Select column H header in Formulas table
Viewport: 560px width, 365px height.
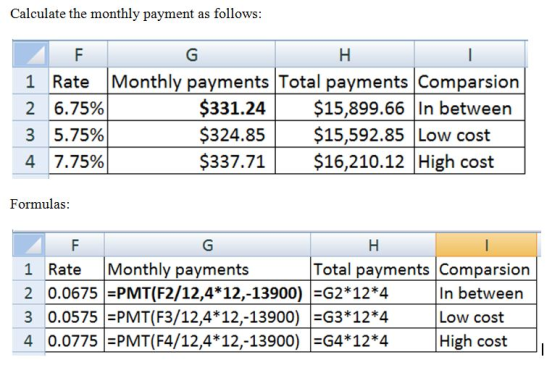(x=373, y=245)
